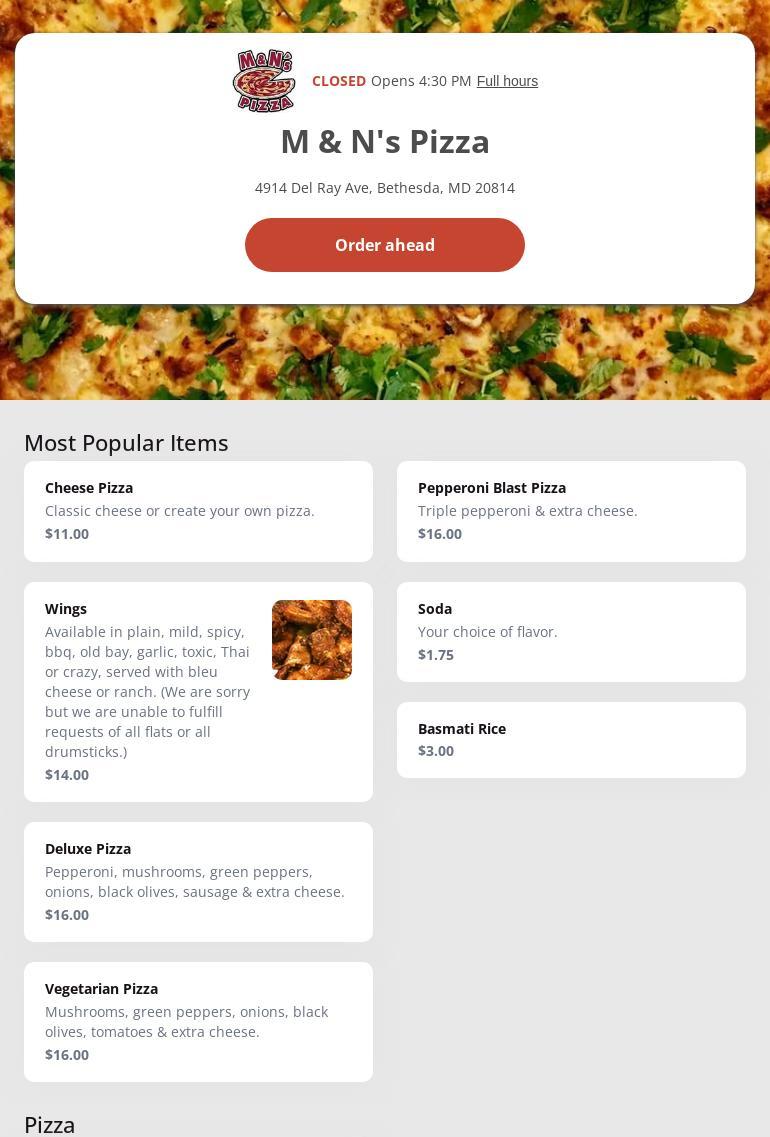Click the $1.75 Soda price
This screenshot has height=1137, width=770.
click(x=436, y=655)
